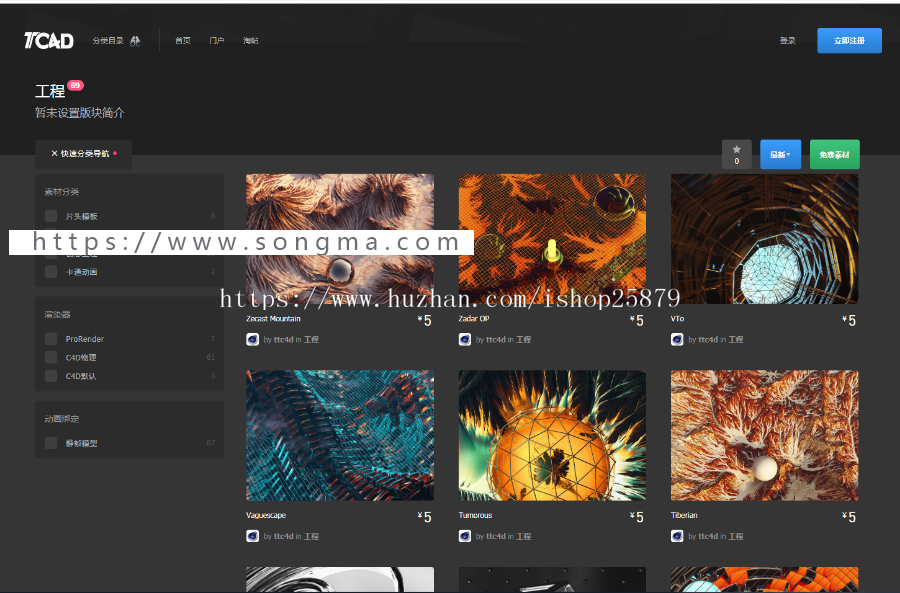
Task: Check the C4D物理 renderer checkbox
Action: (51, 357)
